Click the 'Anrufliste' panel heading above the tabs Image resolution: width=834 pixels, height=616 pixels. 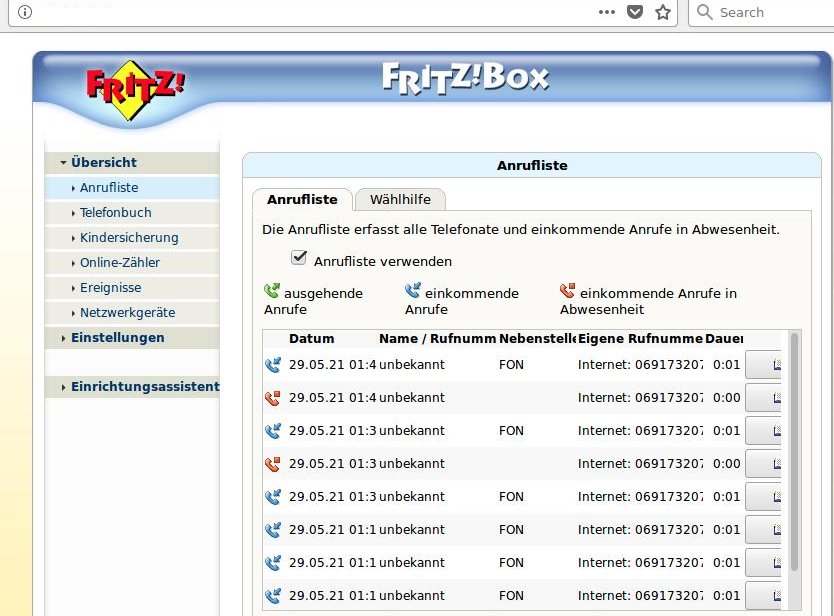pos(532,165)
